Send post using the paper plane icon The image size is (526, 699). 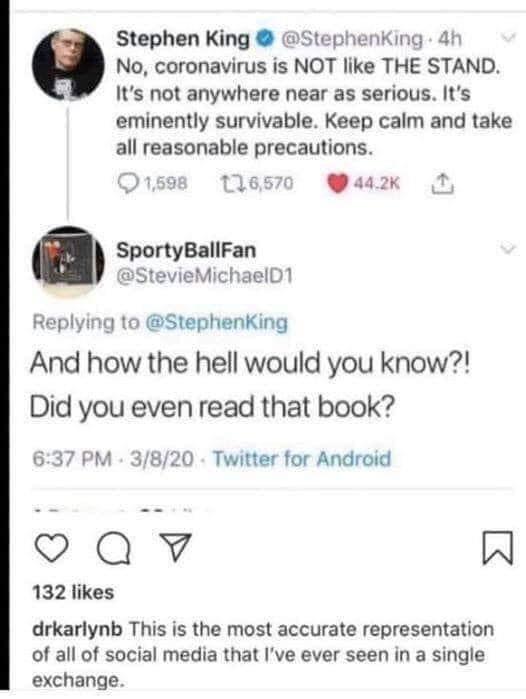click(x=175, y=547)
